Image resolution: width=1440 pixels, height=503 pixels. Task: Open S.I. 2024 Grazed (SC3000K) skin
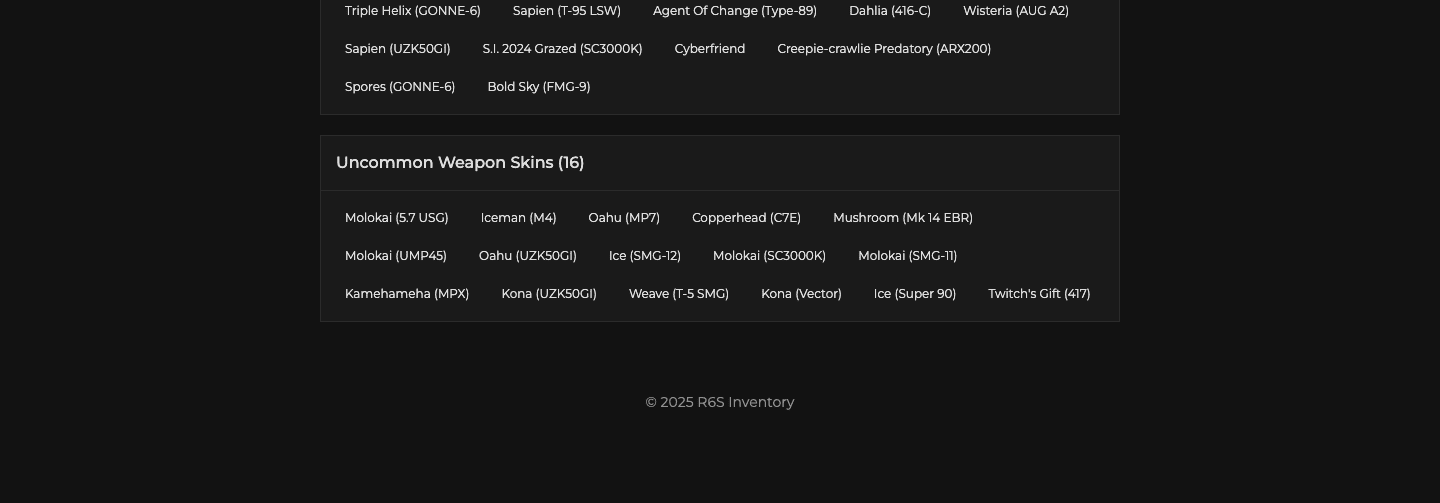pos(562,49)
